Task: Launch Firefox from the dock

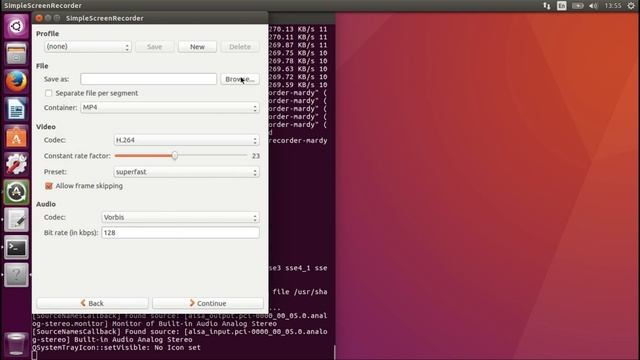Action: point(16,82)
